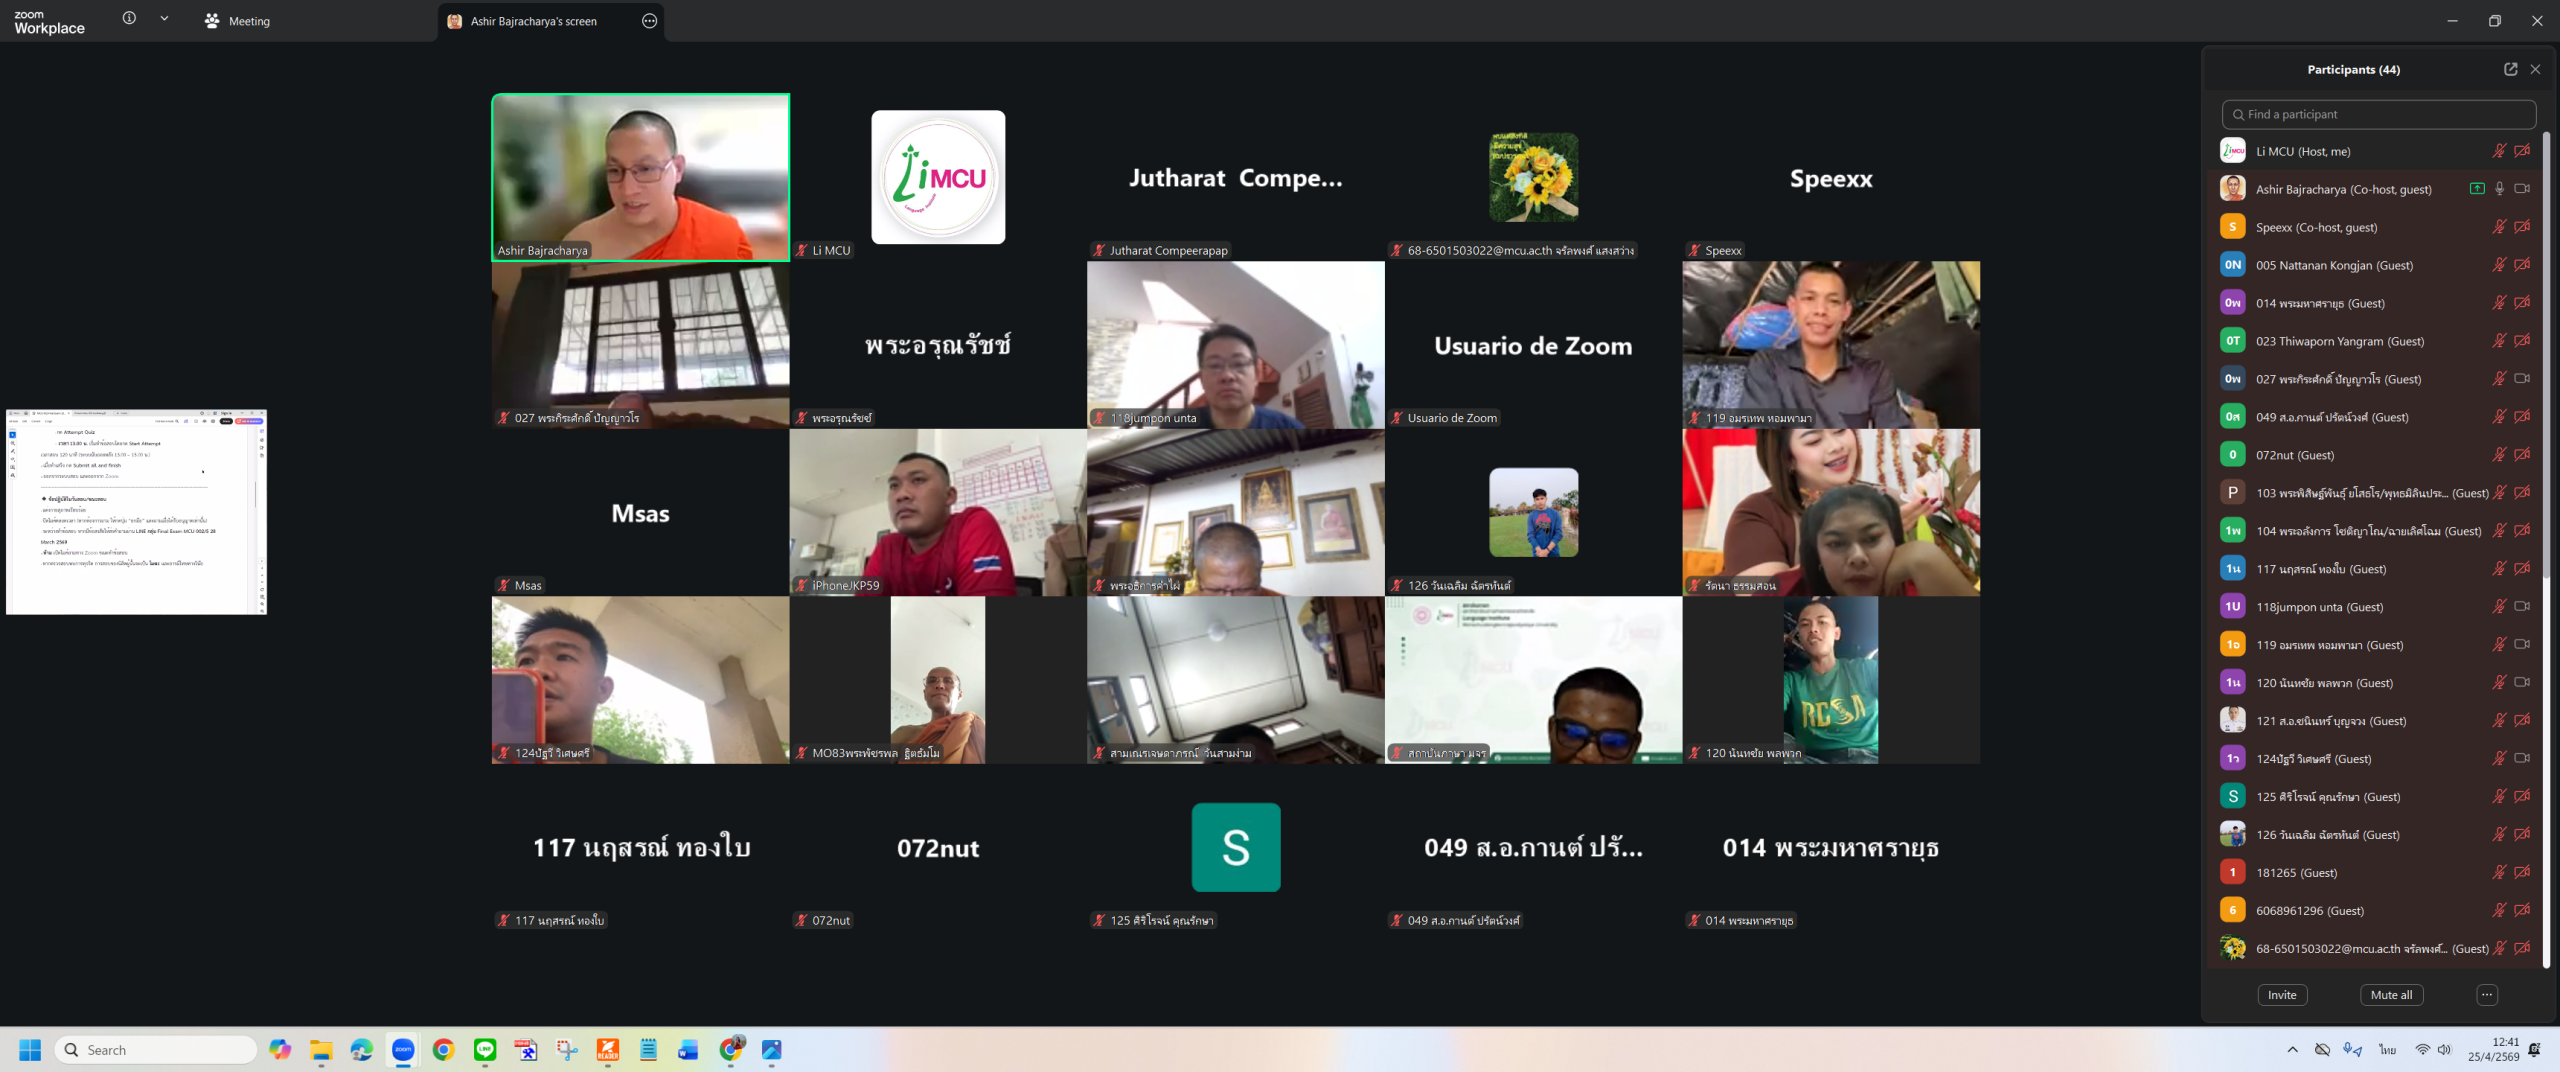Click the Find a participant search box
2560x1072 pixels.
[2378, 114]
